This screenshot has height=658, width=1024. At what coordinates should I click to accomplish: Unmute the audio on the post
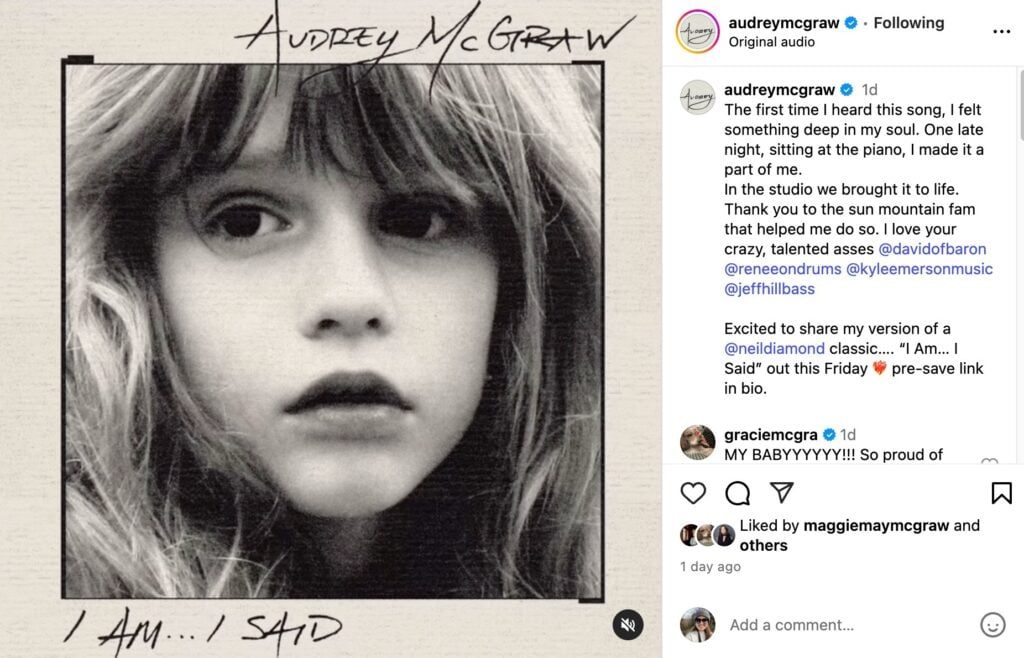(628, 625)
